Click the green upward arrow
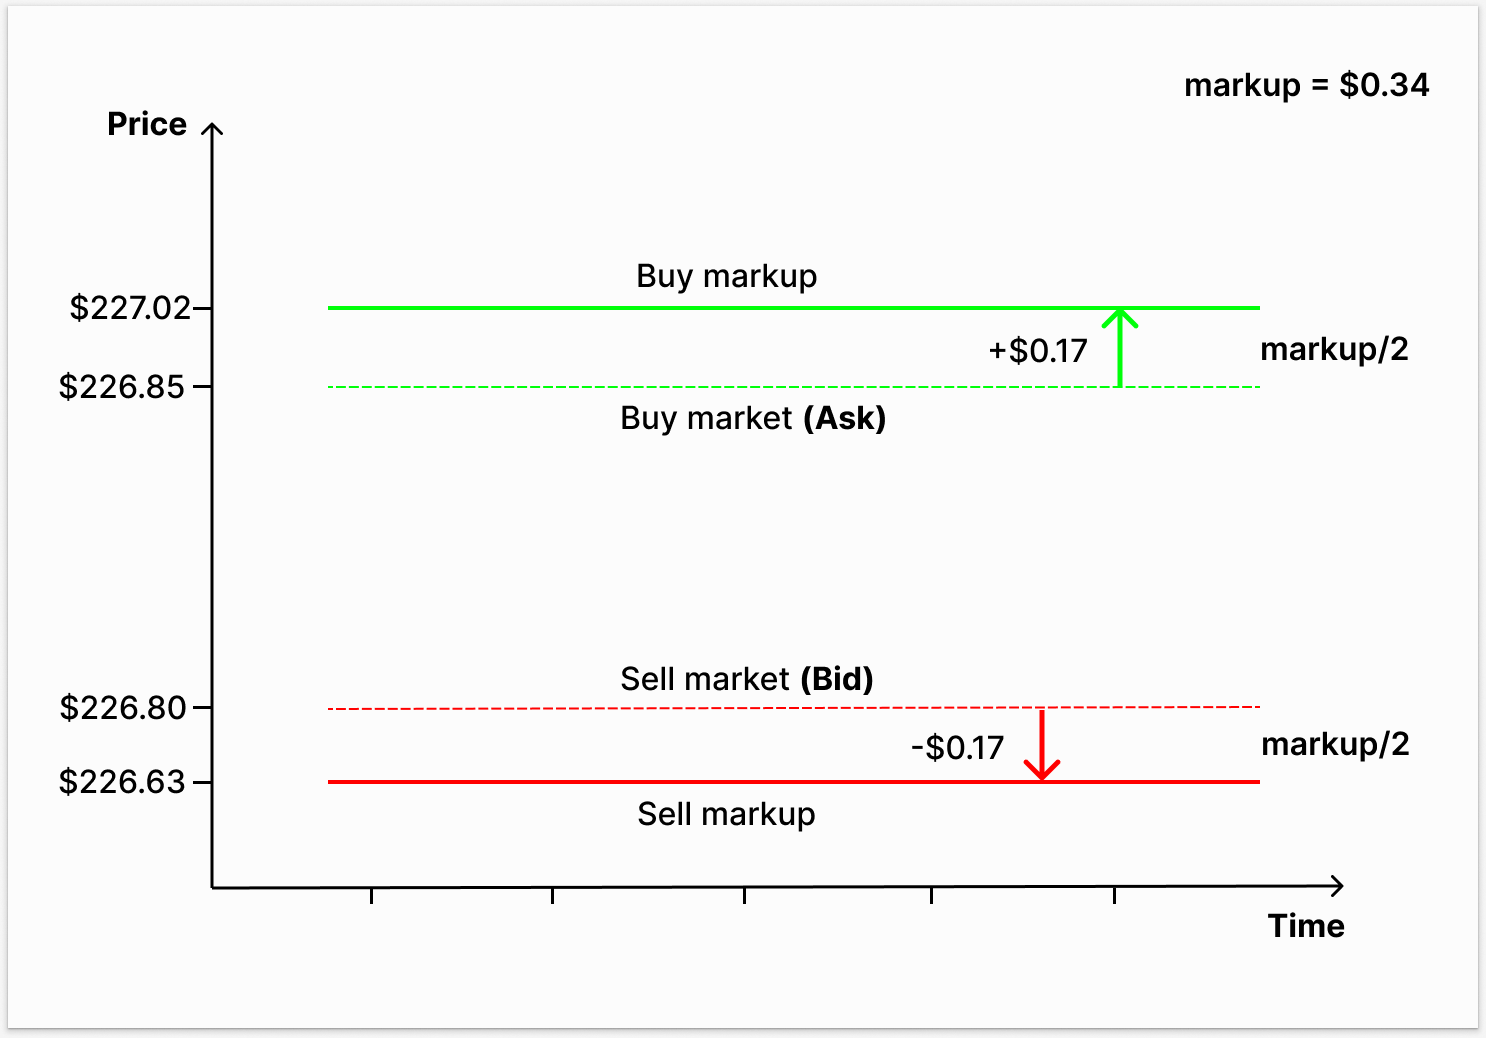1486x1038 pixels. click(1119, 346)
